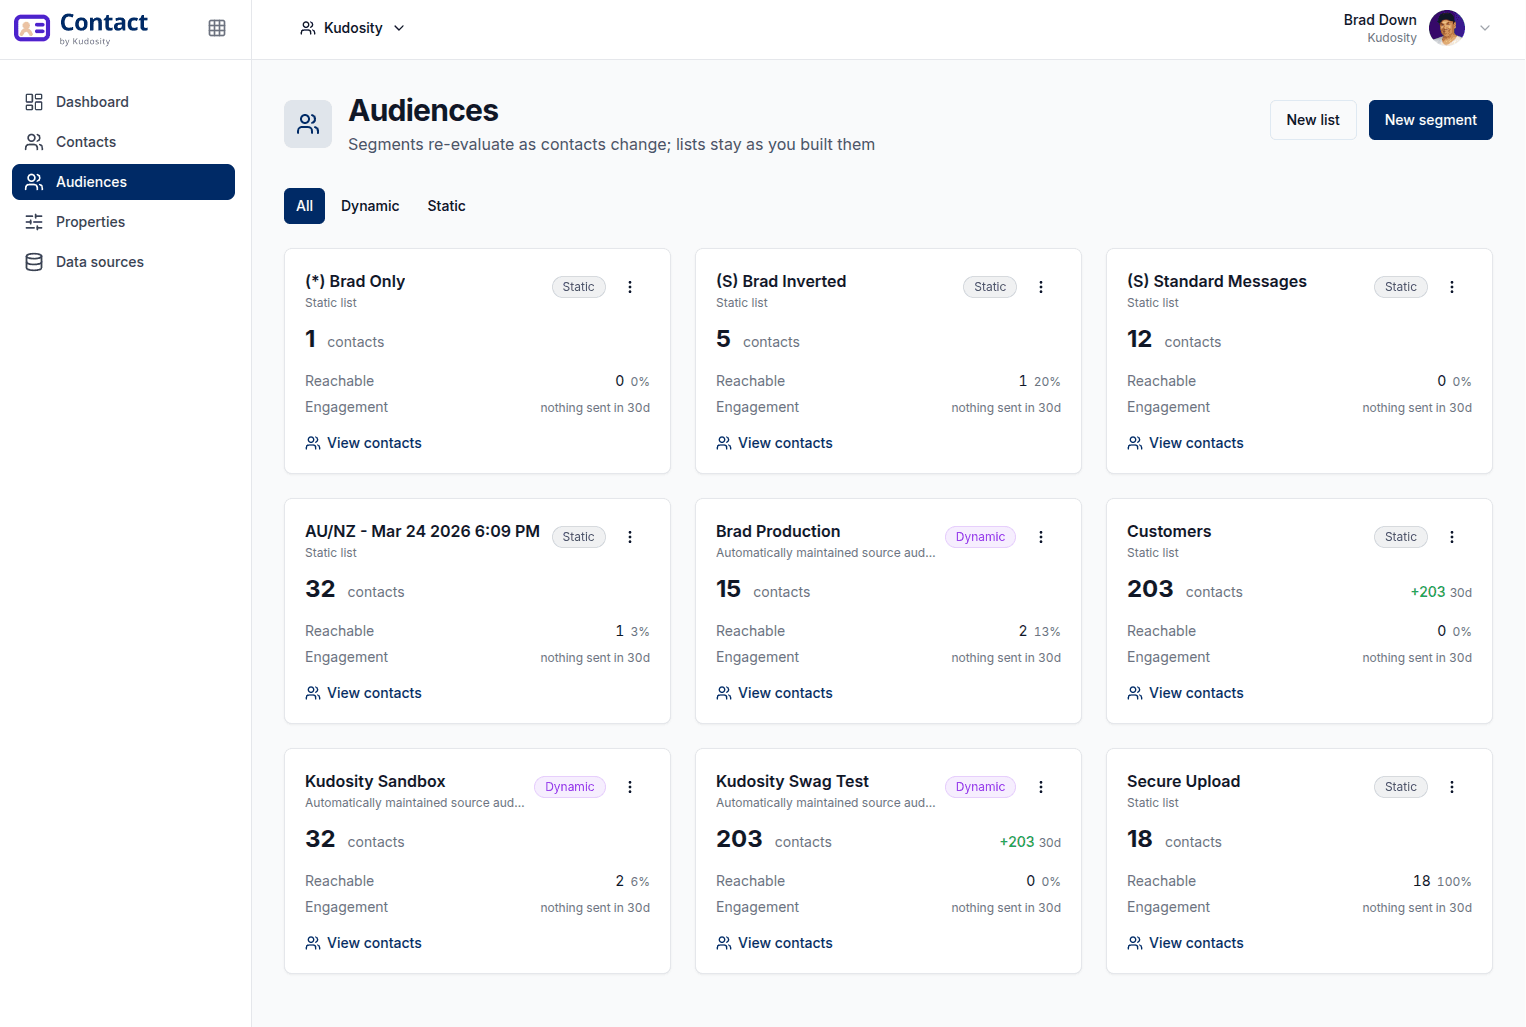View contacts for Kudosity Sandbox audience
Image resolution: width=1526 pixels, height=1027 pixels.
tap(364, 943)
